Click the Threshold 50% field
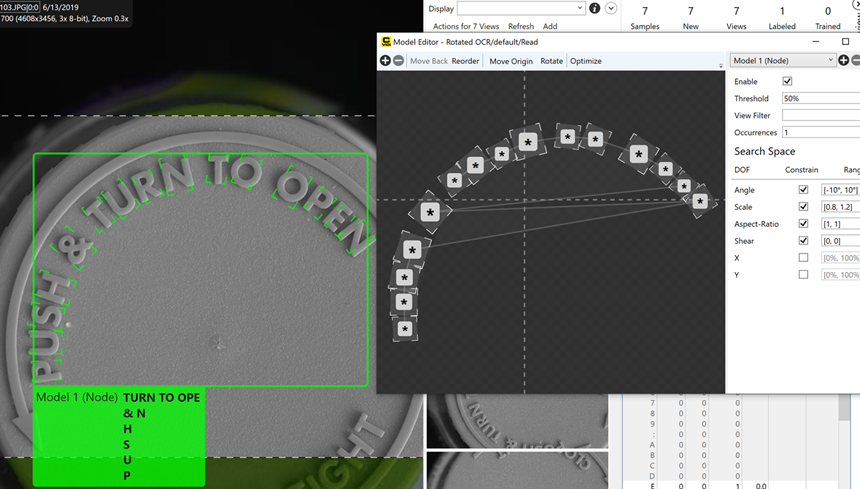Viewport: 860px width, 489px height. coord(820,99)
